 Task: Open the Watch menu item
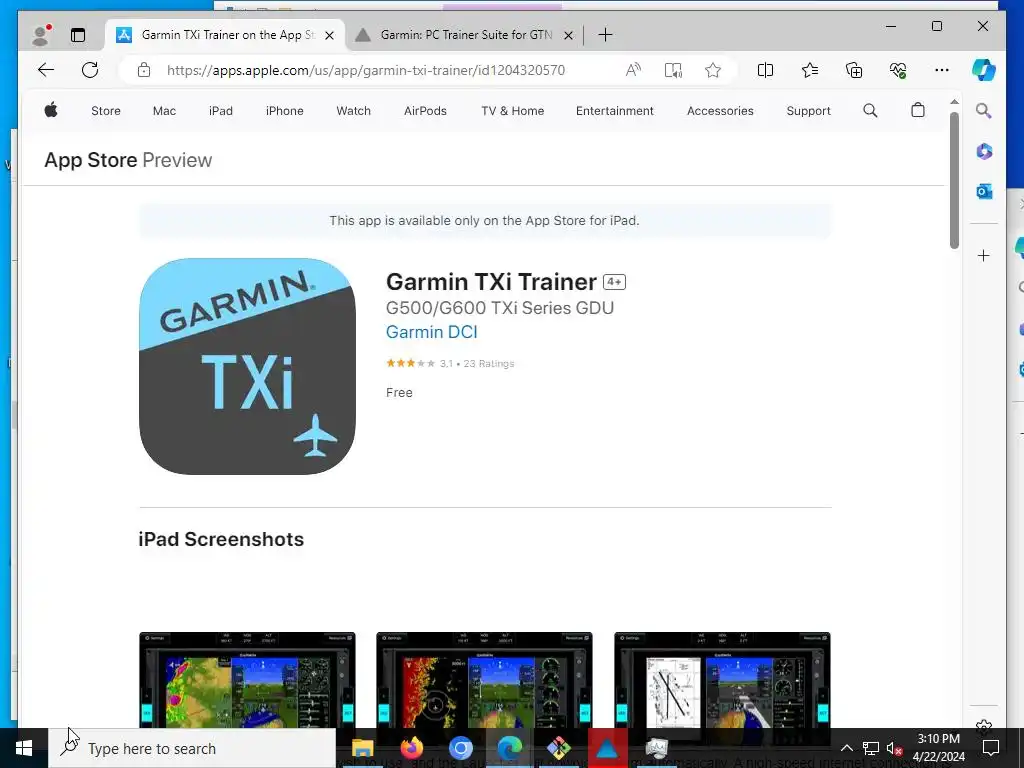[x=353, y=111]
